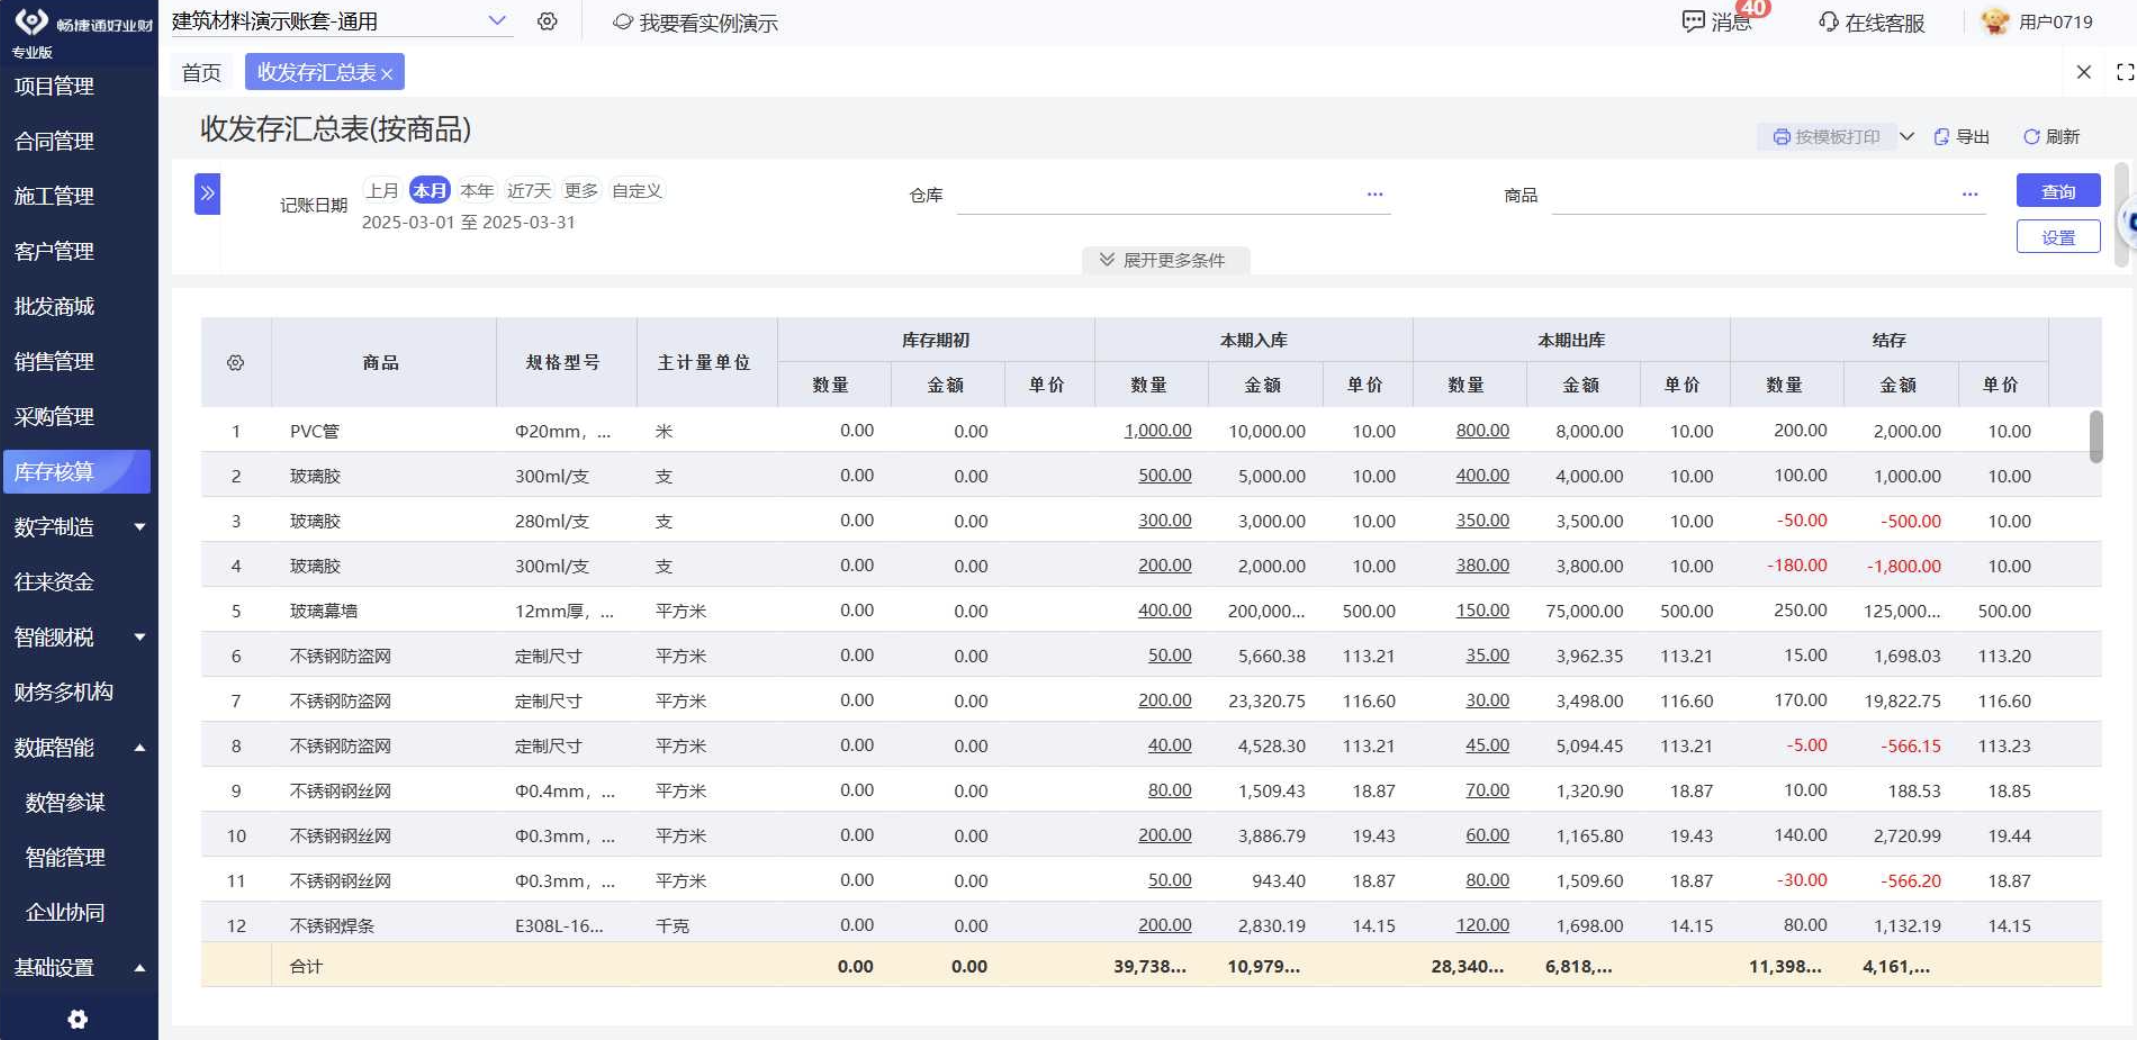Open 项目管理 in the sidebar

[54, 86]
